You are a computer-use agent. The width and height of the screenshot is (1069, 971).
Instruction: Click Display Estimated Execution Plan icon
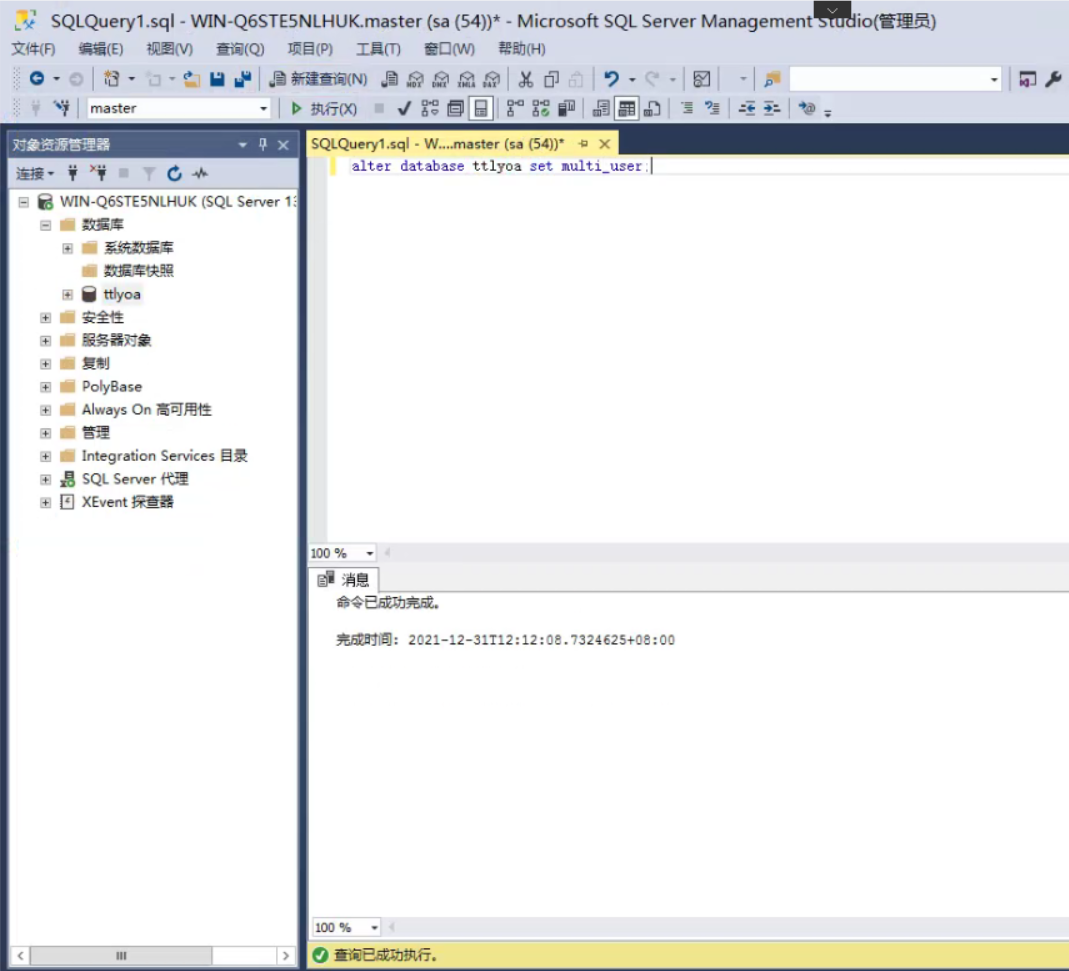430,108
